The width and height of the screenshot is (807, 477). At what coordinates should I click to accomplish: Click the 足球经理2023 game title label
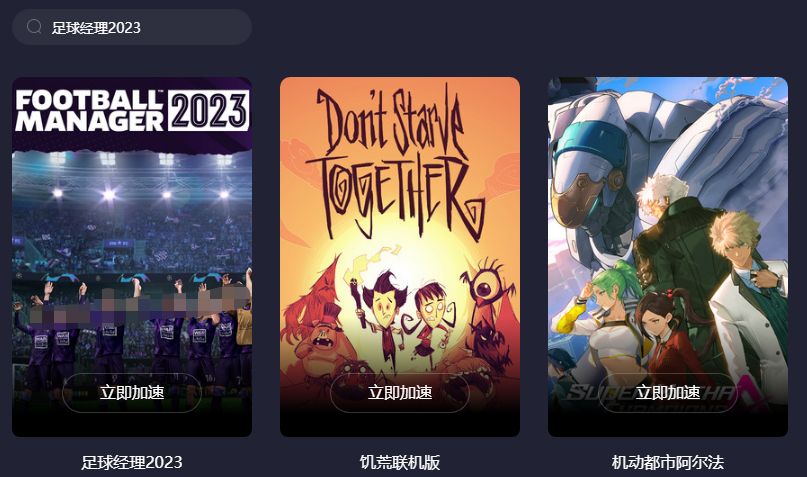pos(132,462)
